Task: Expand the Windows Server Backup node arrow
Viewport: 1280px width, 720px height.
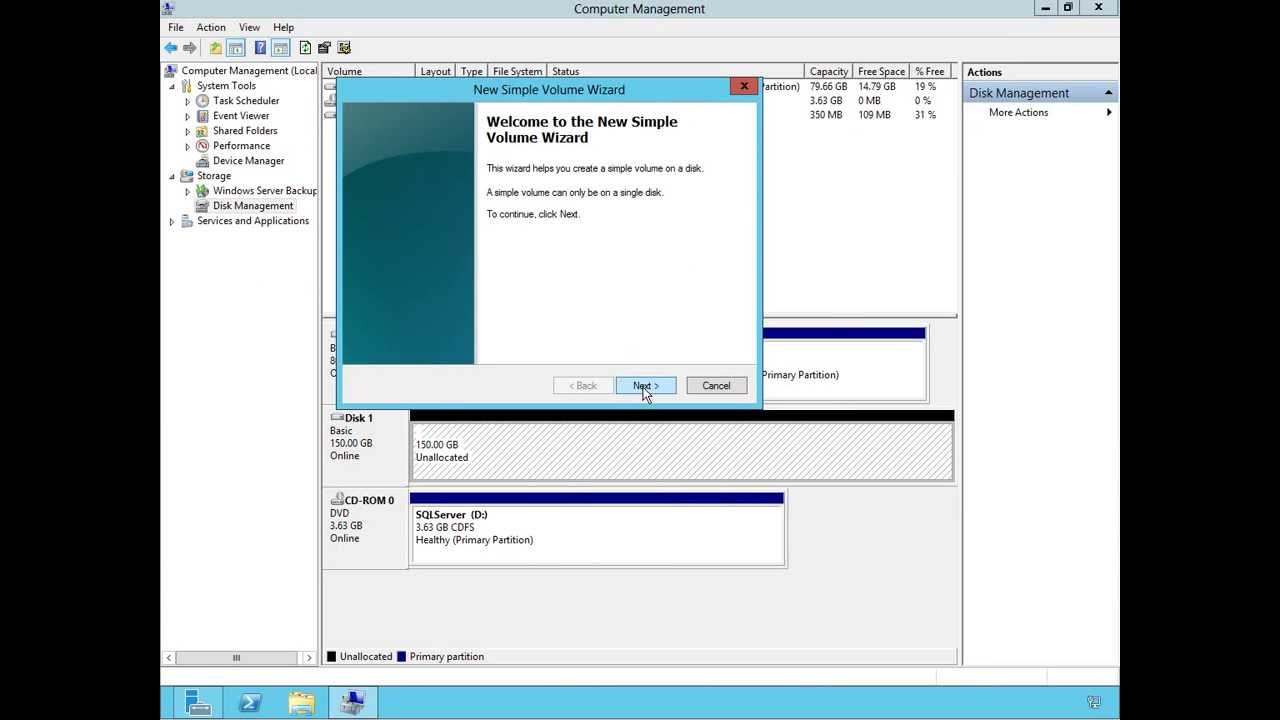Action: (187, 191)
